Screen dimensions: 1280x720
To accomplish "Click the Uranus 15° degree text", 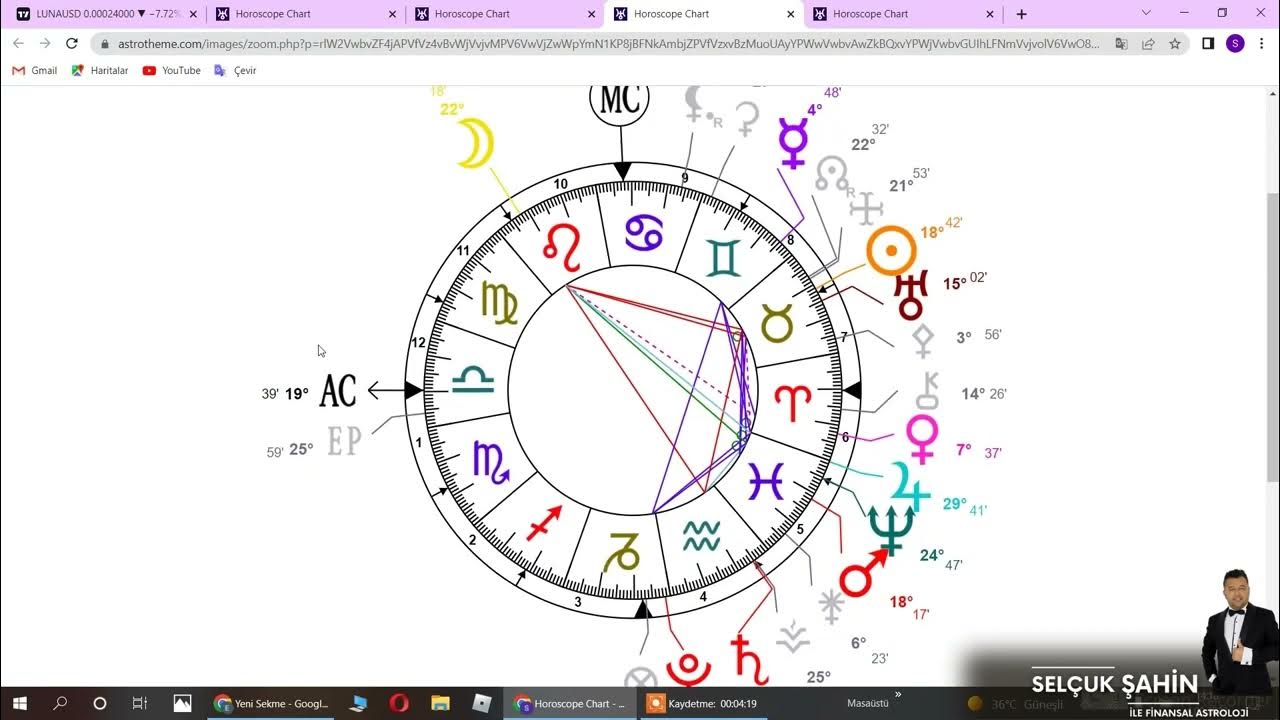I will [x=955, y=284].
